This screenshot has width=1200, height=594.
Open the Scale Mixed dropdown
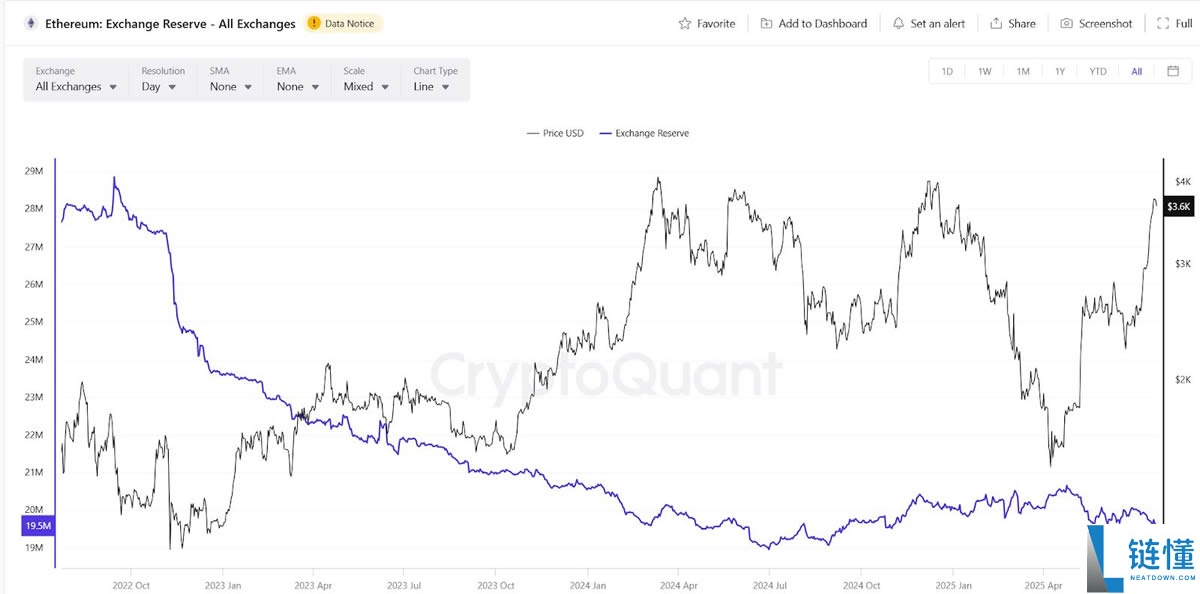tap(366, 80)
